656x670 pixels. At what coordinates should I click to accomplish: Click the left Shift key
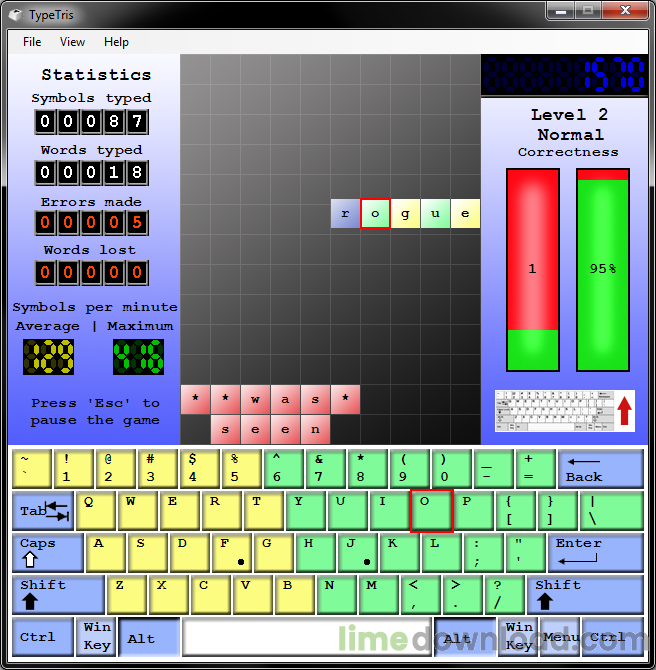[58, 594]
